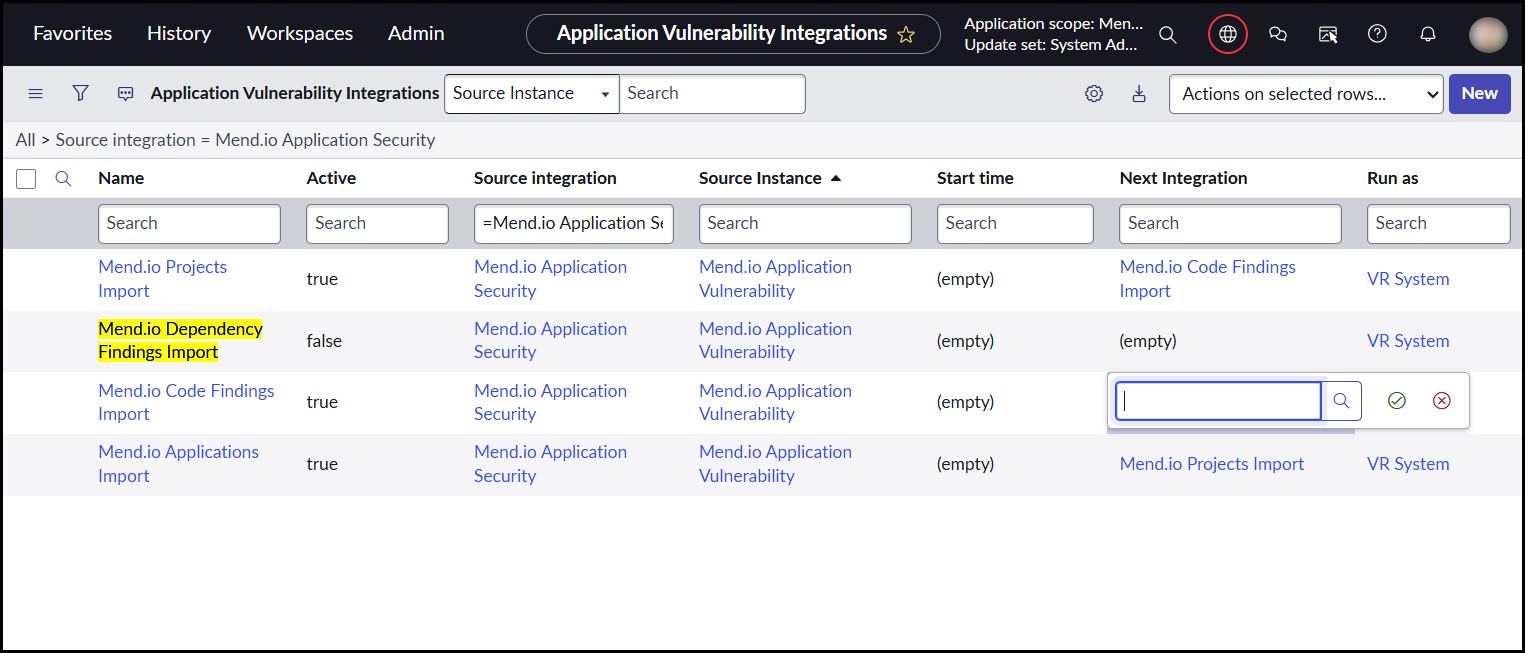Click the Name column search field

point(189,224)
